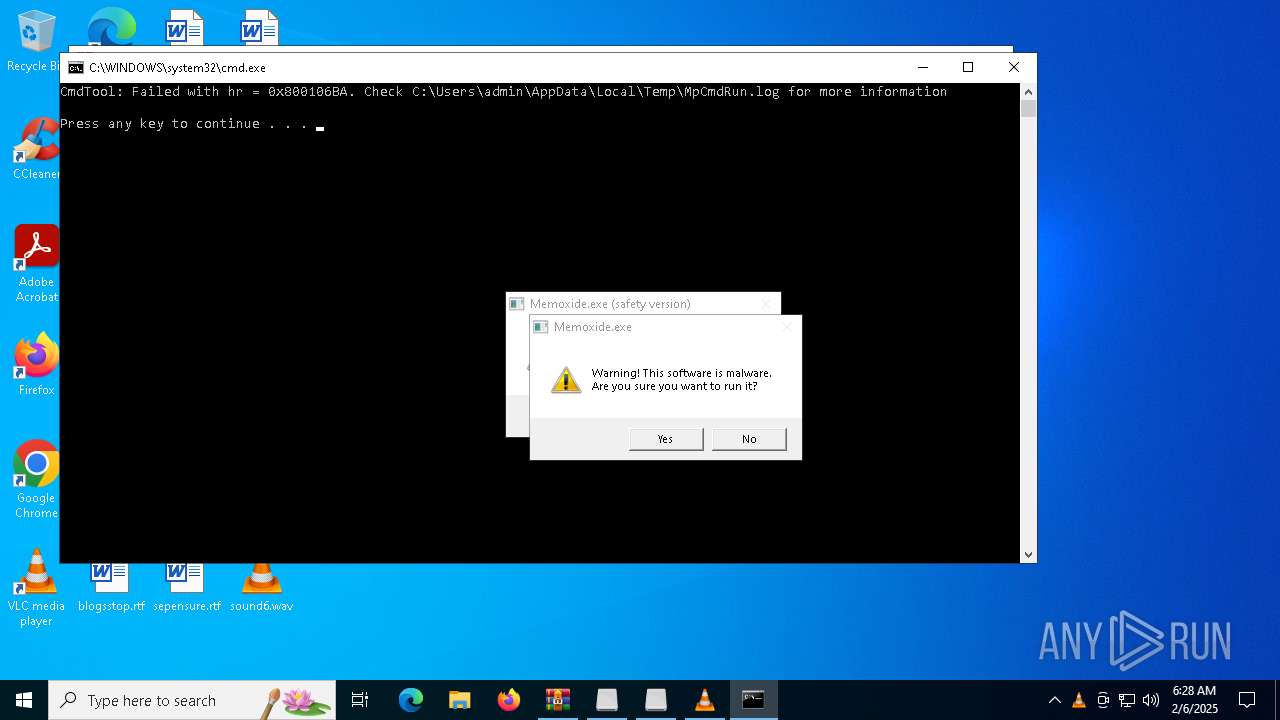Viewport: 1280px width, 720px height.
Task: Select the Firefox desktop shortcut
Action: [x=36, y=365]
